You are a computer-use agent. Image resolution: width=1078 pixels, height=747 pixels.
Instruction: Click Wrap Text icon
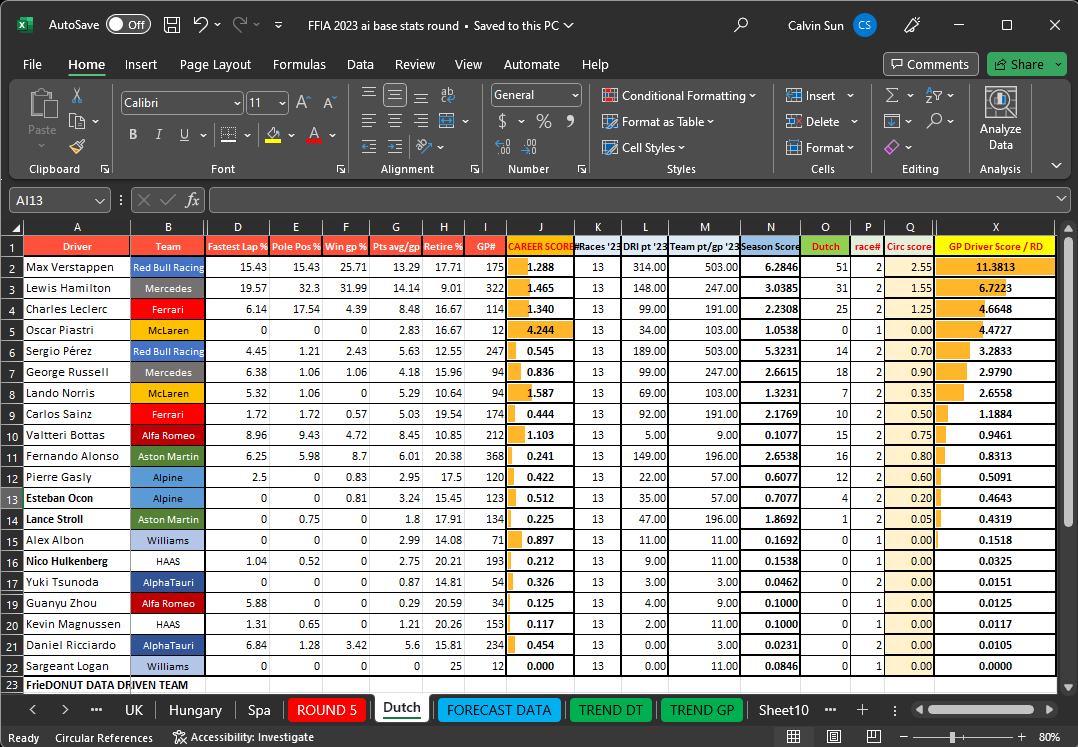(x=448, y=95)
